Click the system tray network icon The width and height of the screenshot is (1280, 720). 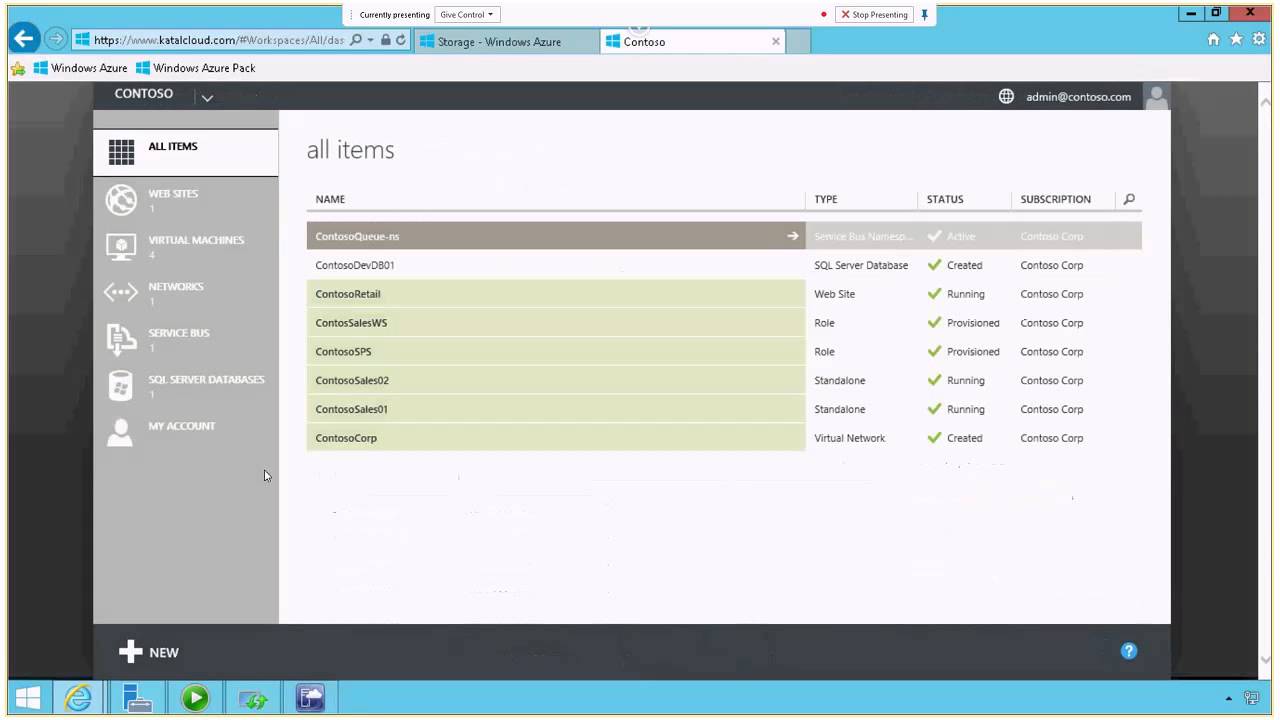[x=1252, y=698]
